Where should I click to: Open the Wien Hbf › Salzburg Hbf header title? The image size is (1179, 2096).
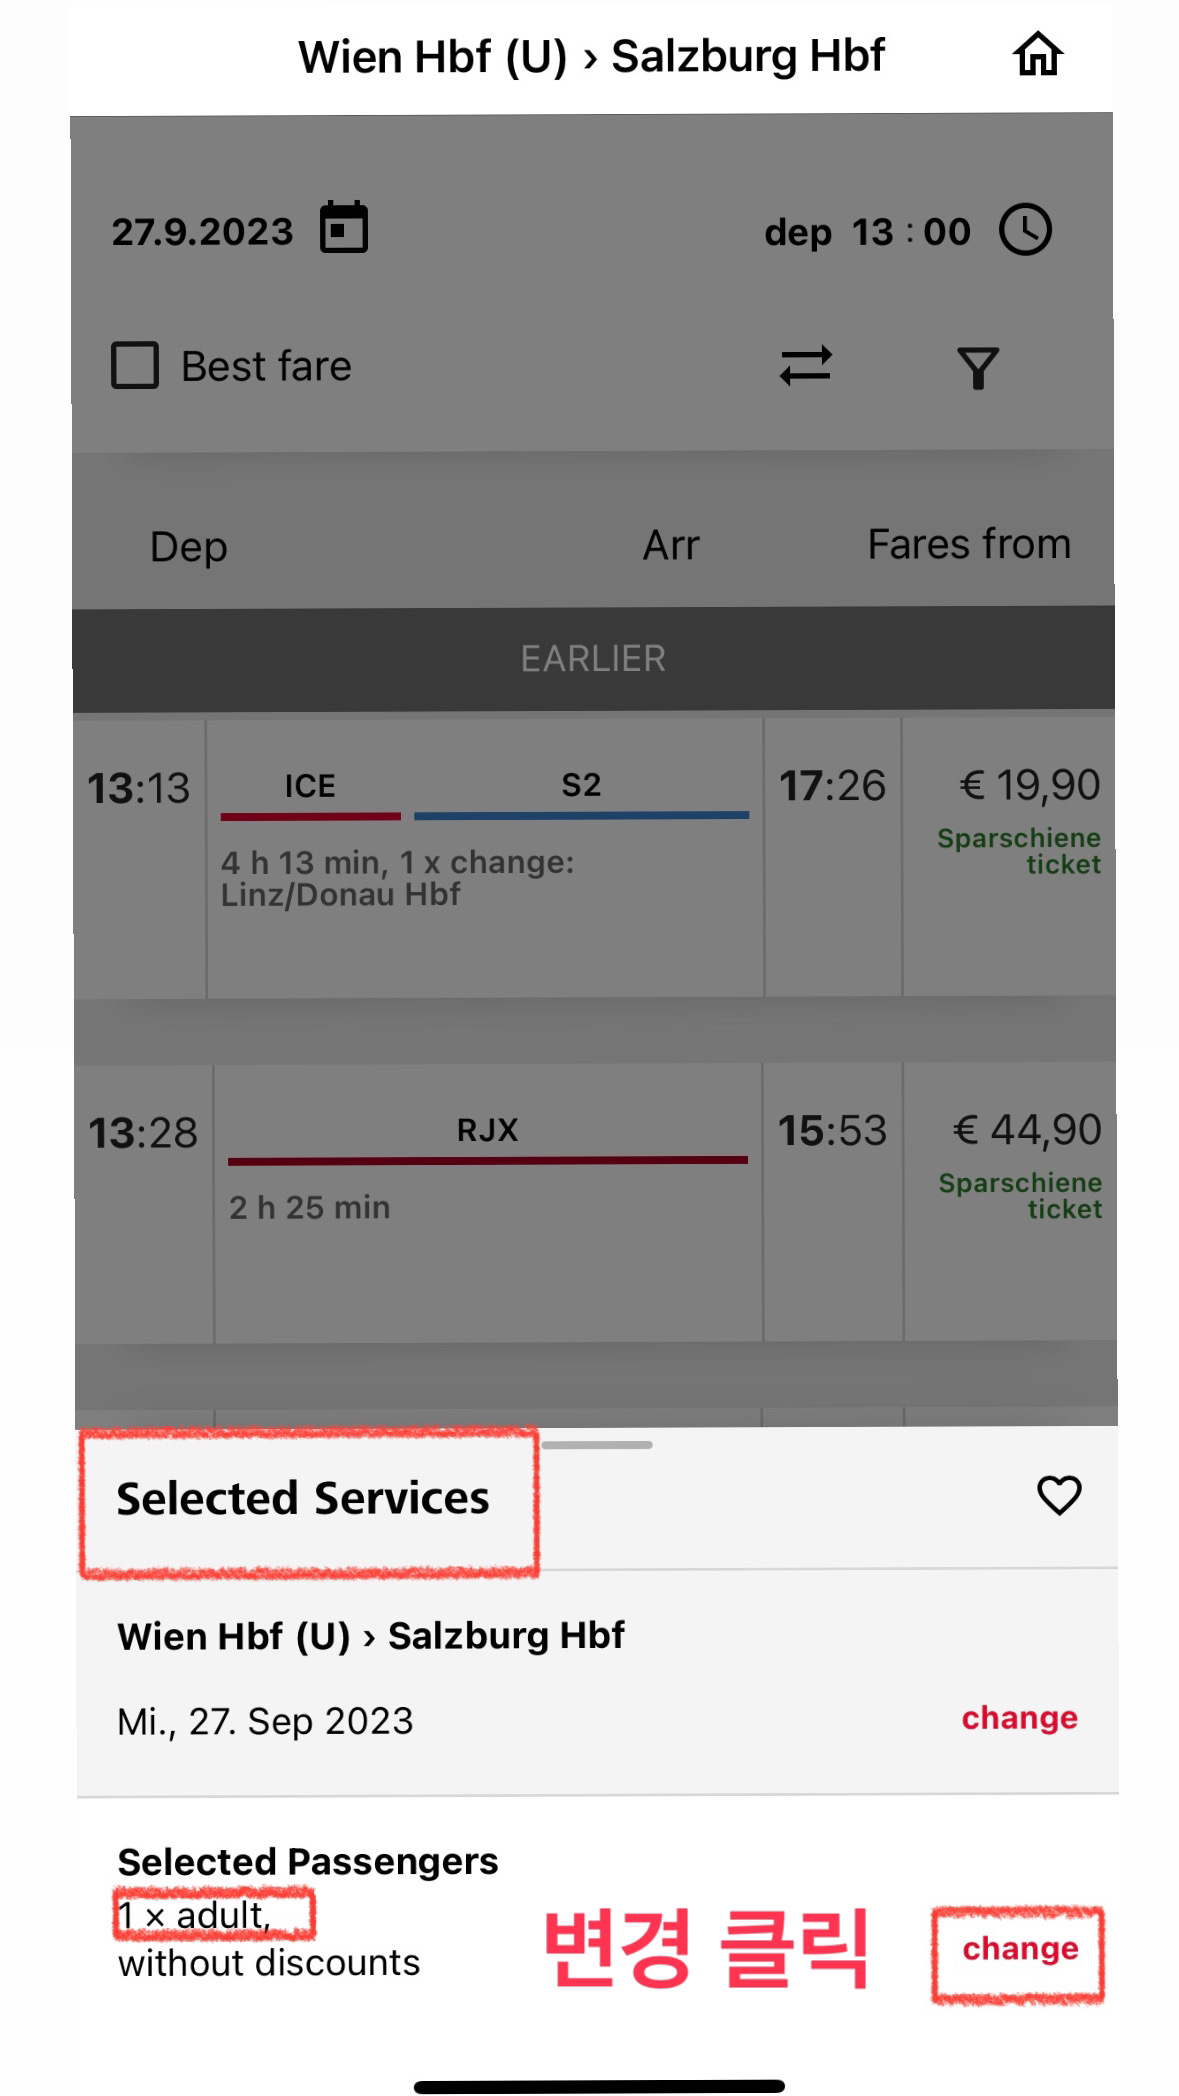tap(591, 57)
